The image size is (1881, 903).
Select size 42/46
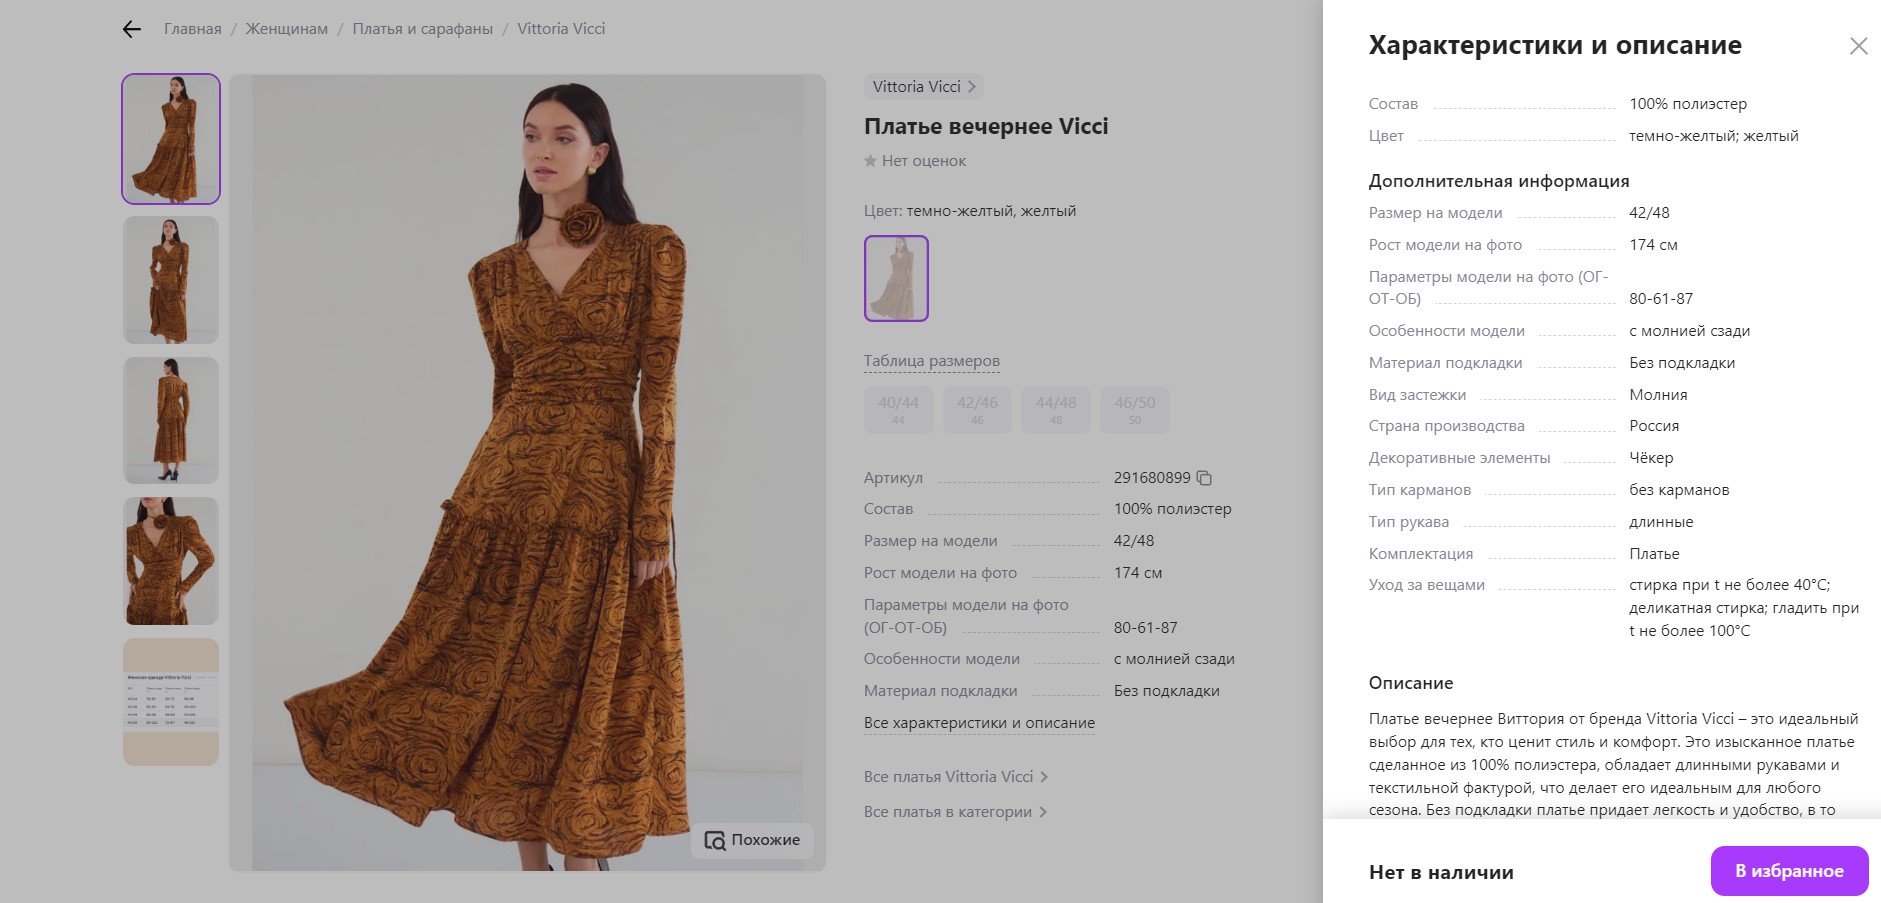(977, 409)
